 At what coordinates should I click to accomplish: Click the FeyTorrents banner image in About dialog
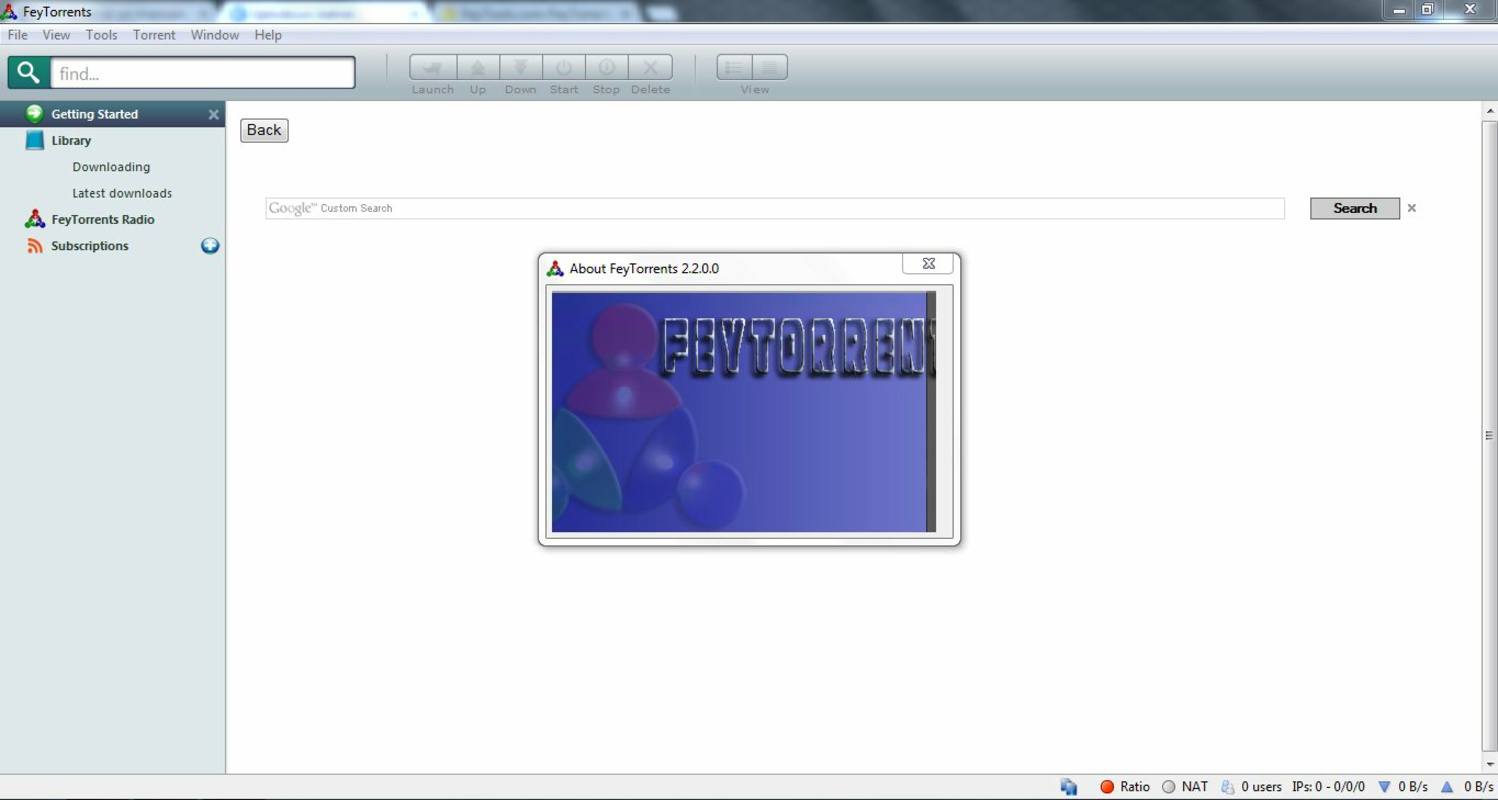coord(743,412)
